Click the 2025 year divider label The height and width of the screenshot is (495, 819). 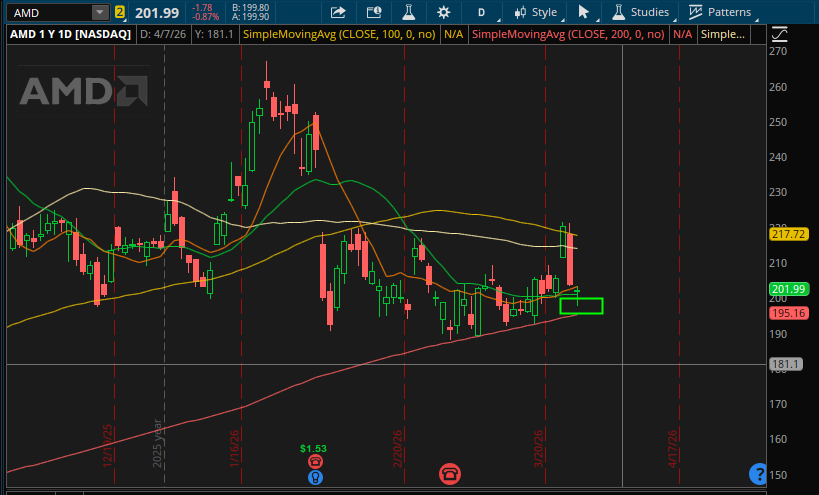(157, 443)
